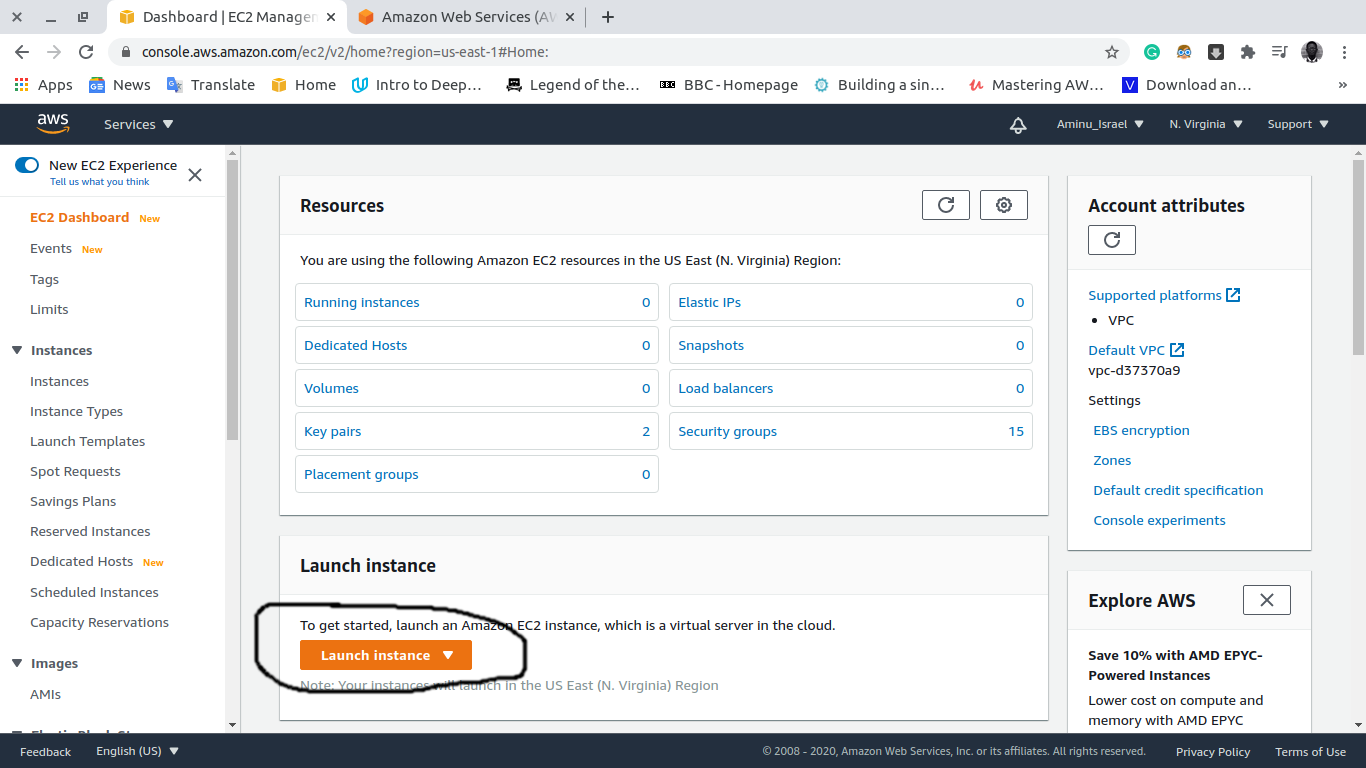Refresh the Account attributes panel

click(x=1112, y=240)
